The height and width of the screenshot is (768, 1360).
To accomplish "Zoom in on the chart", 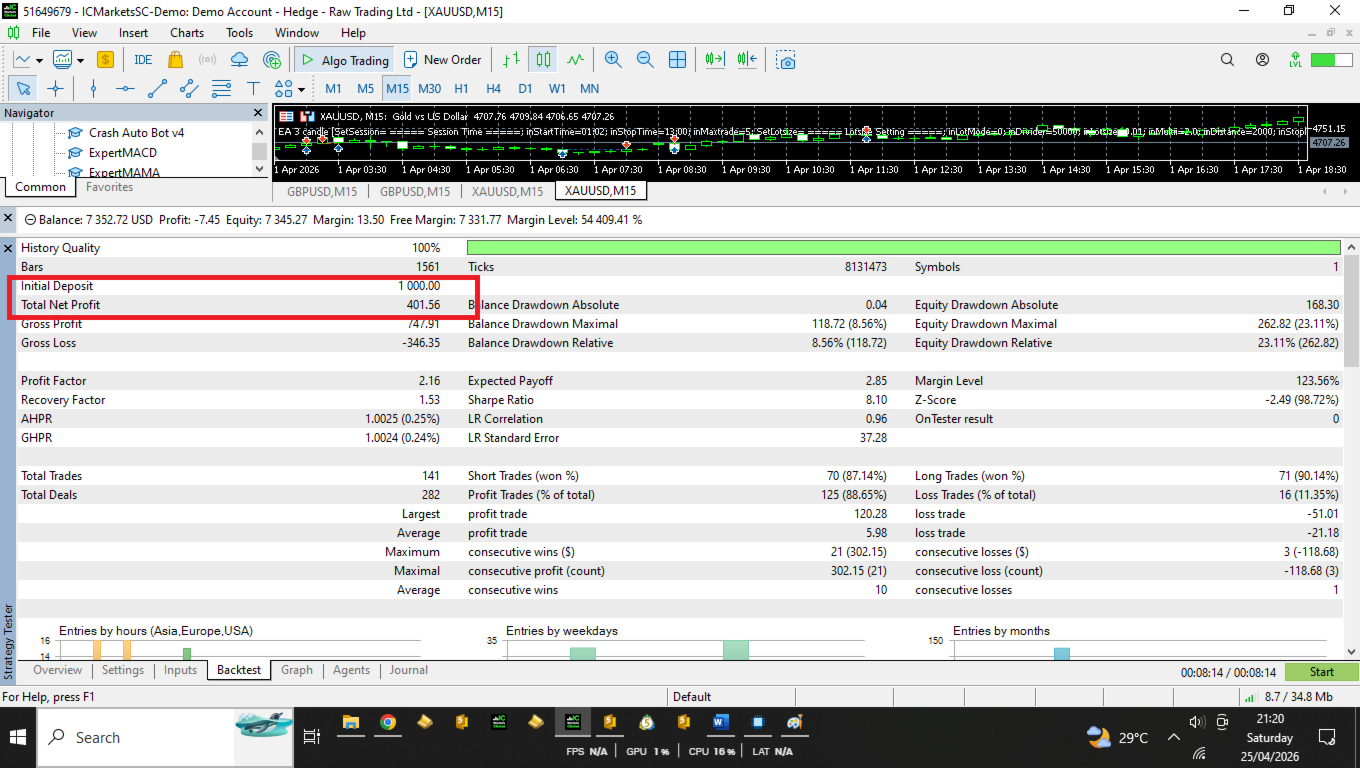I will click(613, 60).
